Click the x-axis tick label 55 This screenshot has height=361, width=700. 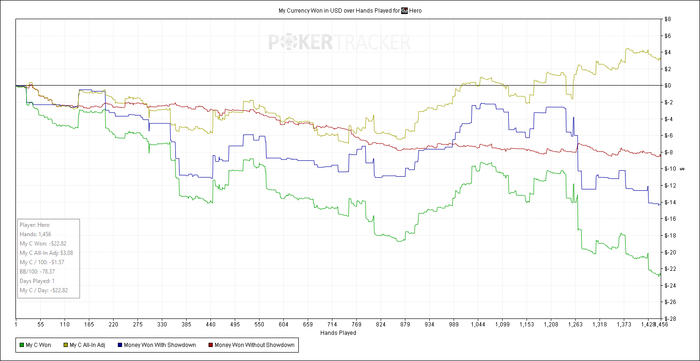click(40, 325)
